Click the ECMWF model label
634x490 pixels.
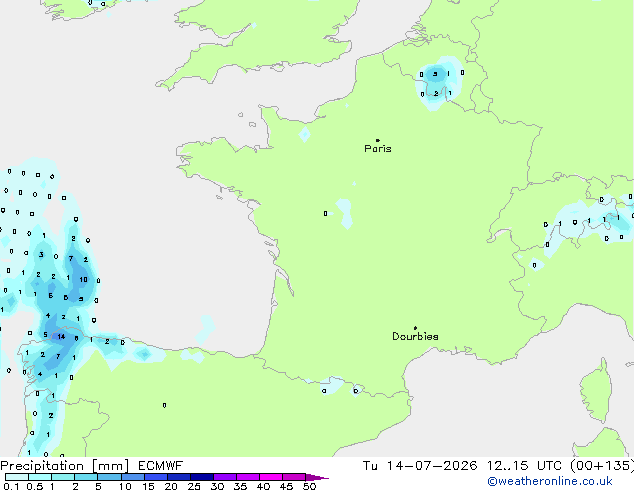point(161,466)
